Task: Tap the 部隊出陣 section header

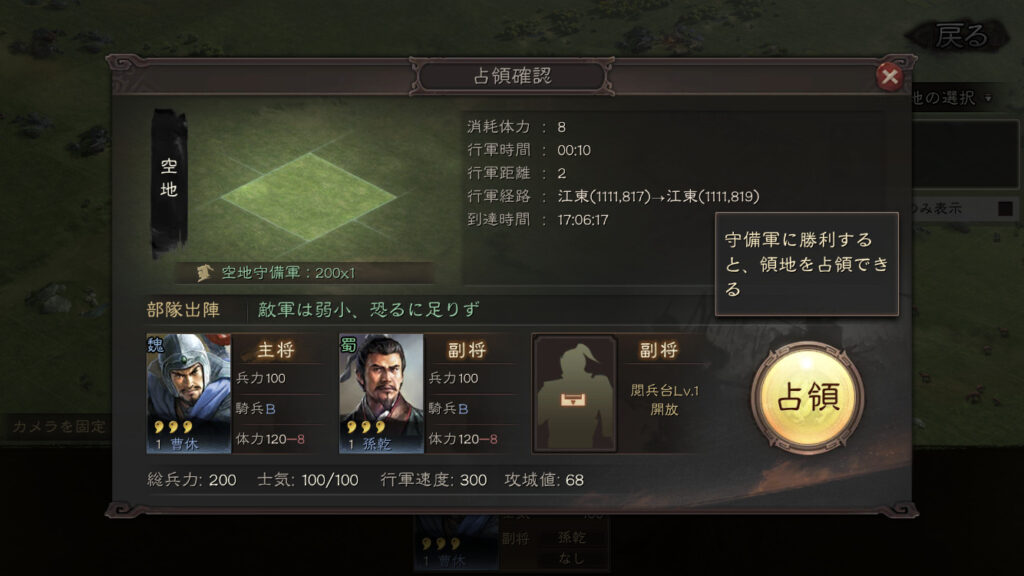Action: click(184, 310)
